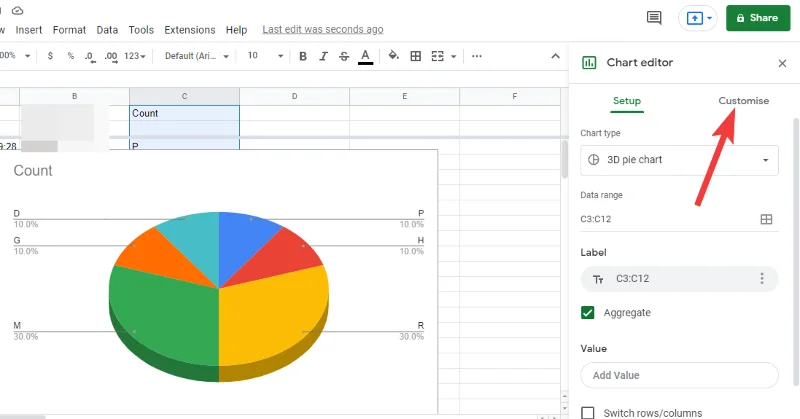
Task: Open the font size 10 dropdown
Action: 265,56
